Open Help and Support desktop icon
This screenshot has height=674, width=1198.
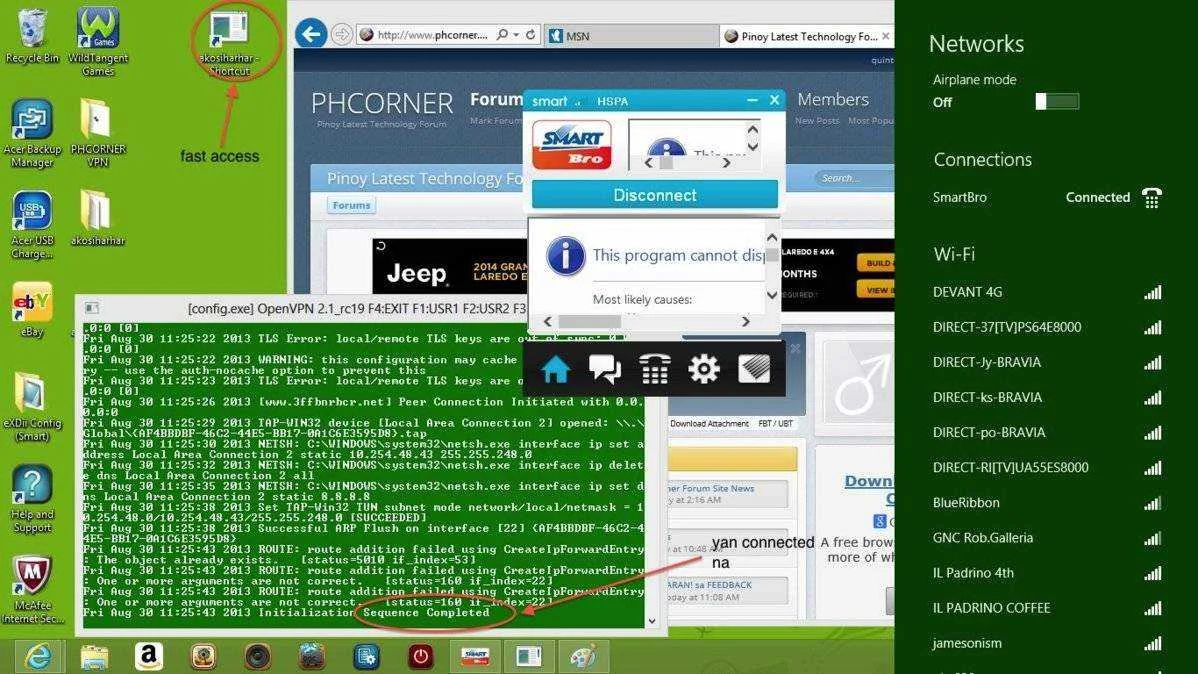click(x=32, y=499)
